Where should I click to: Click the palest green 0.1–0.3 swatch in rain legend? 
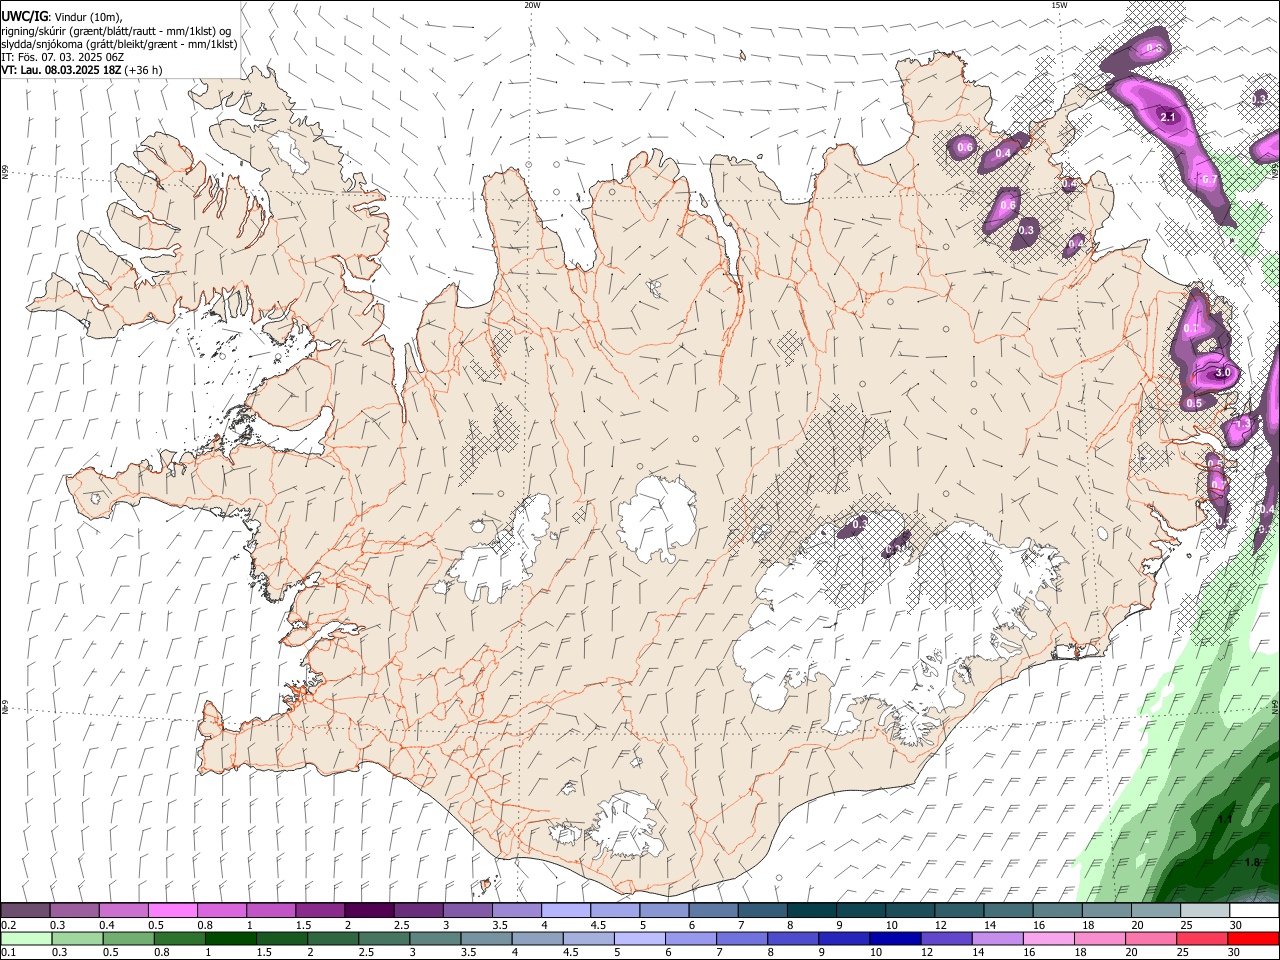pyautogui.click(x=27, y=939)
